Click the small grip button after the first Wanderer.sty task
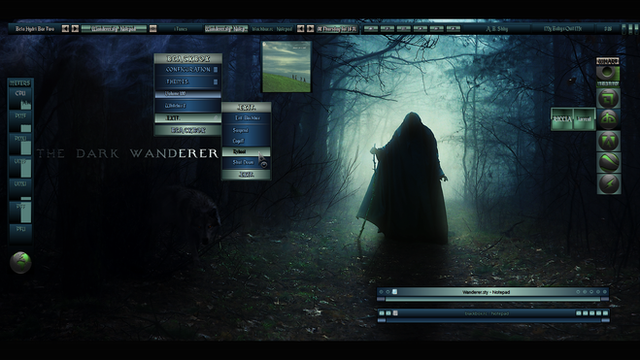640x360 pixels. click(x=153, y=29)
